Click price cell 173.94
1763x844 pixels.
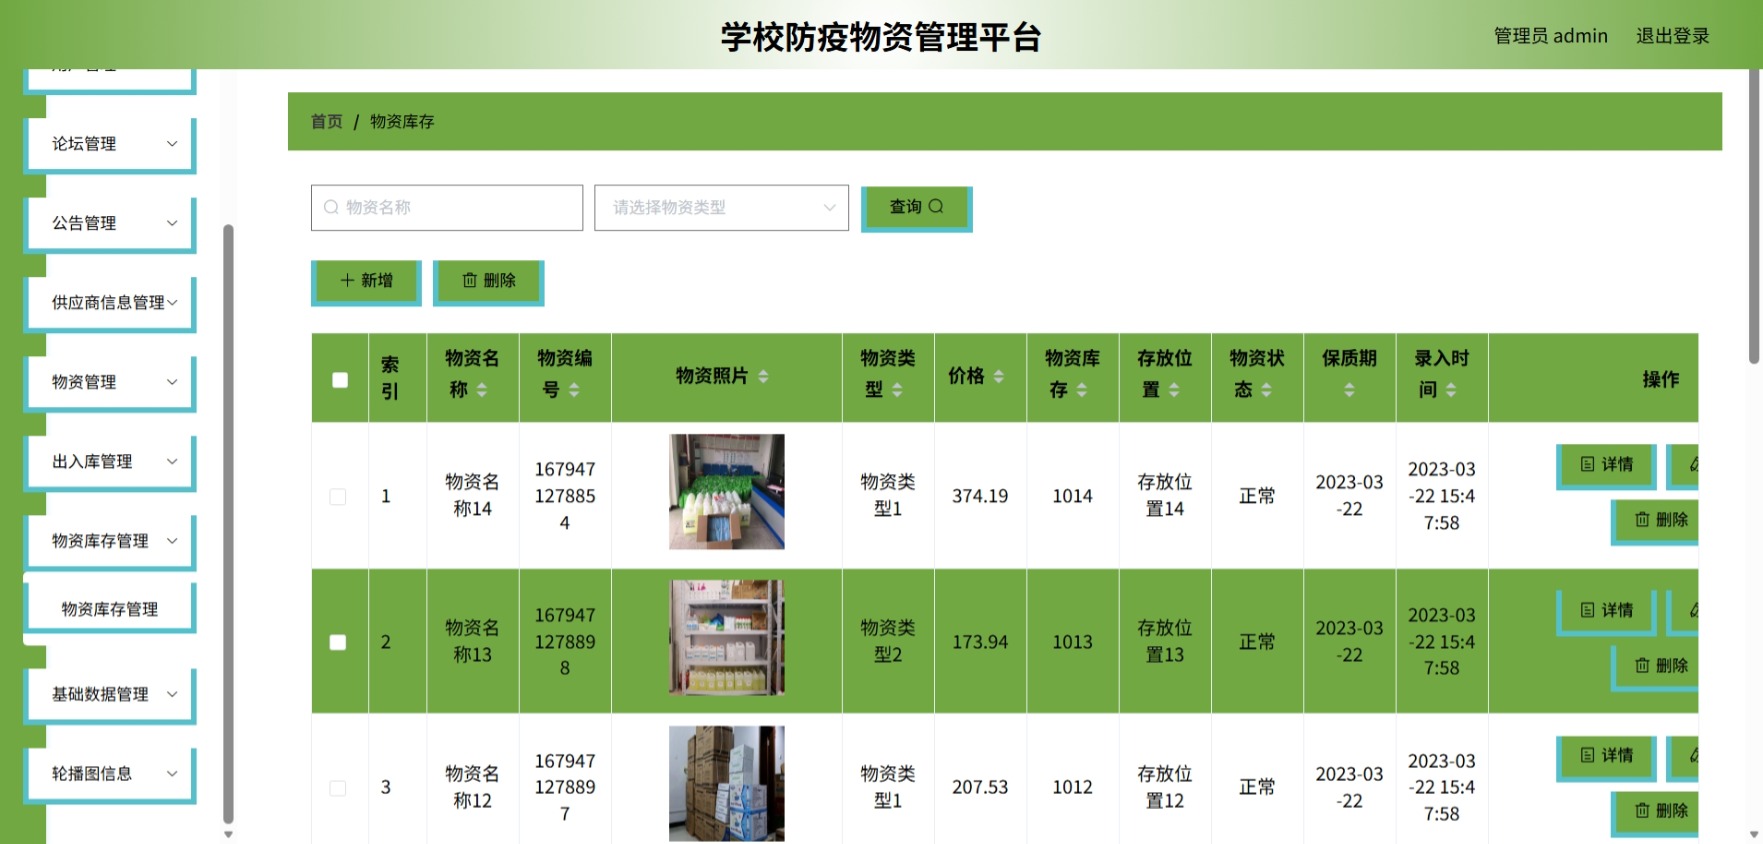tap(980, 642)
